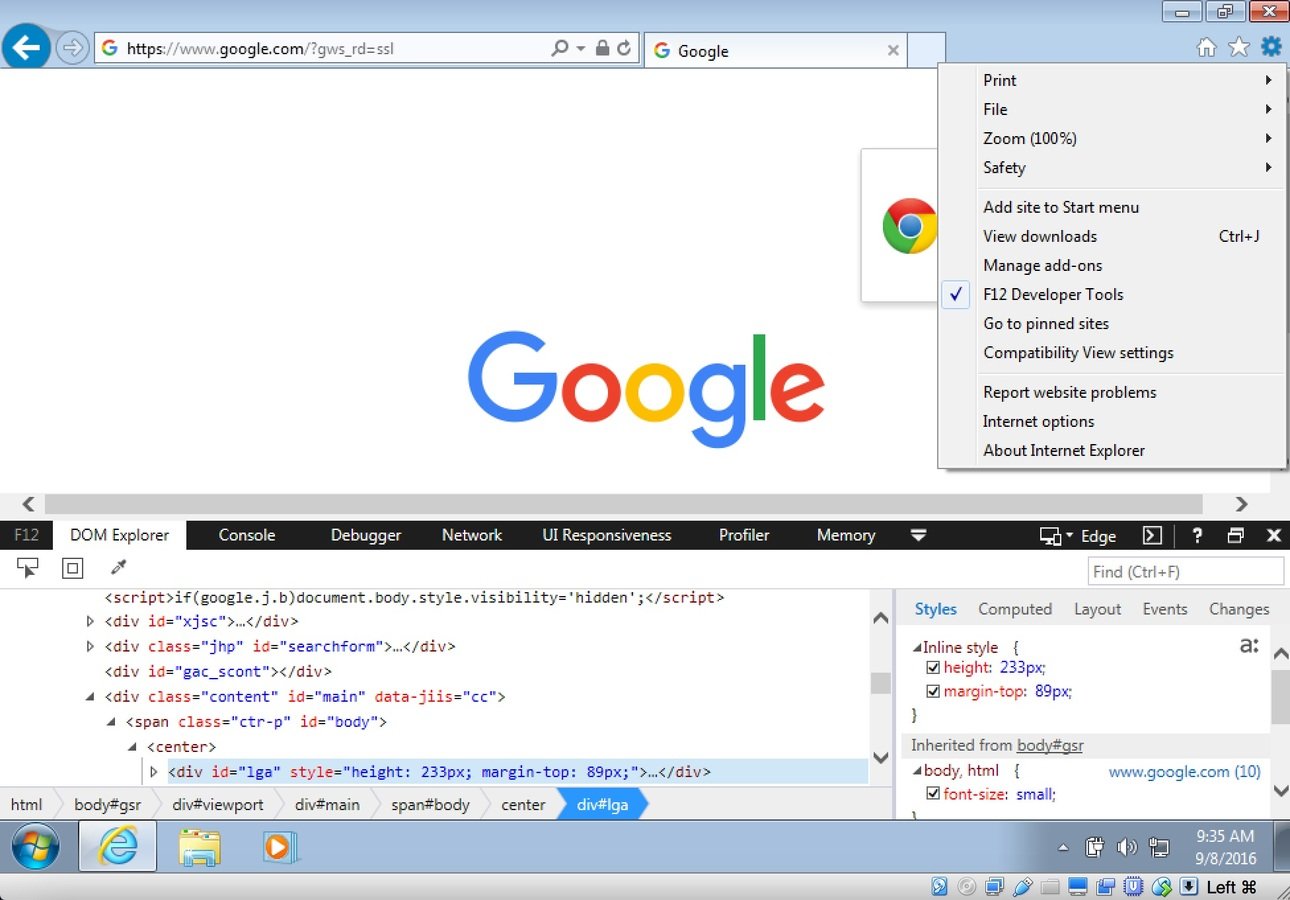The height and width of the screenshot is (900, 1290).
Task: Expand the div id lga node
Action: click(154, 772)
